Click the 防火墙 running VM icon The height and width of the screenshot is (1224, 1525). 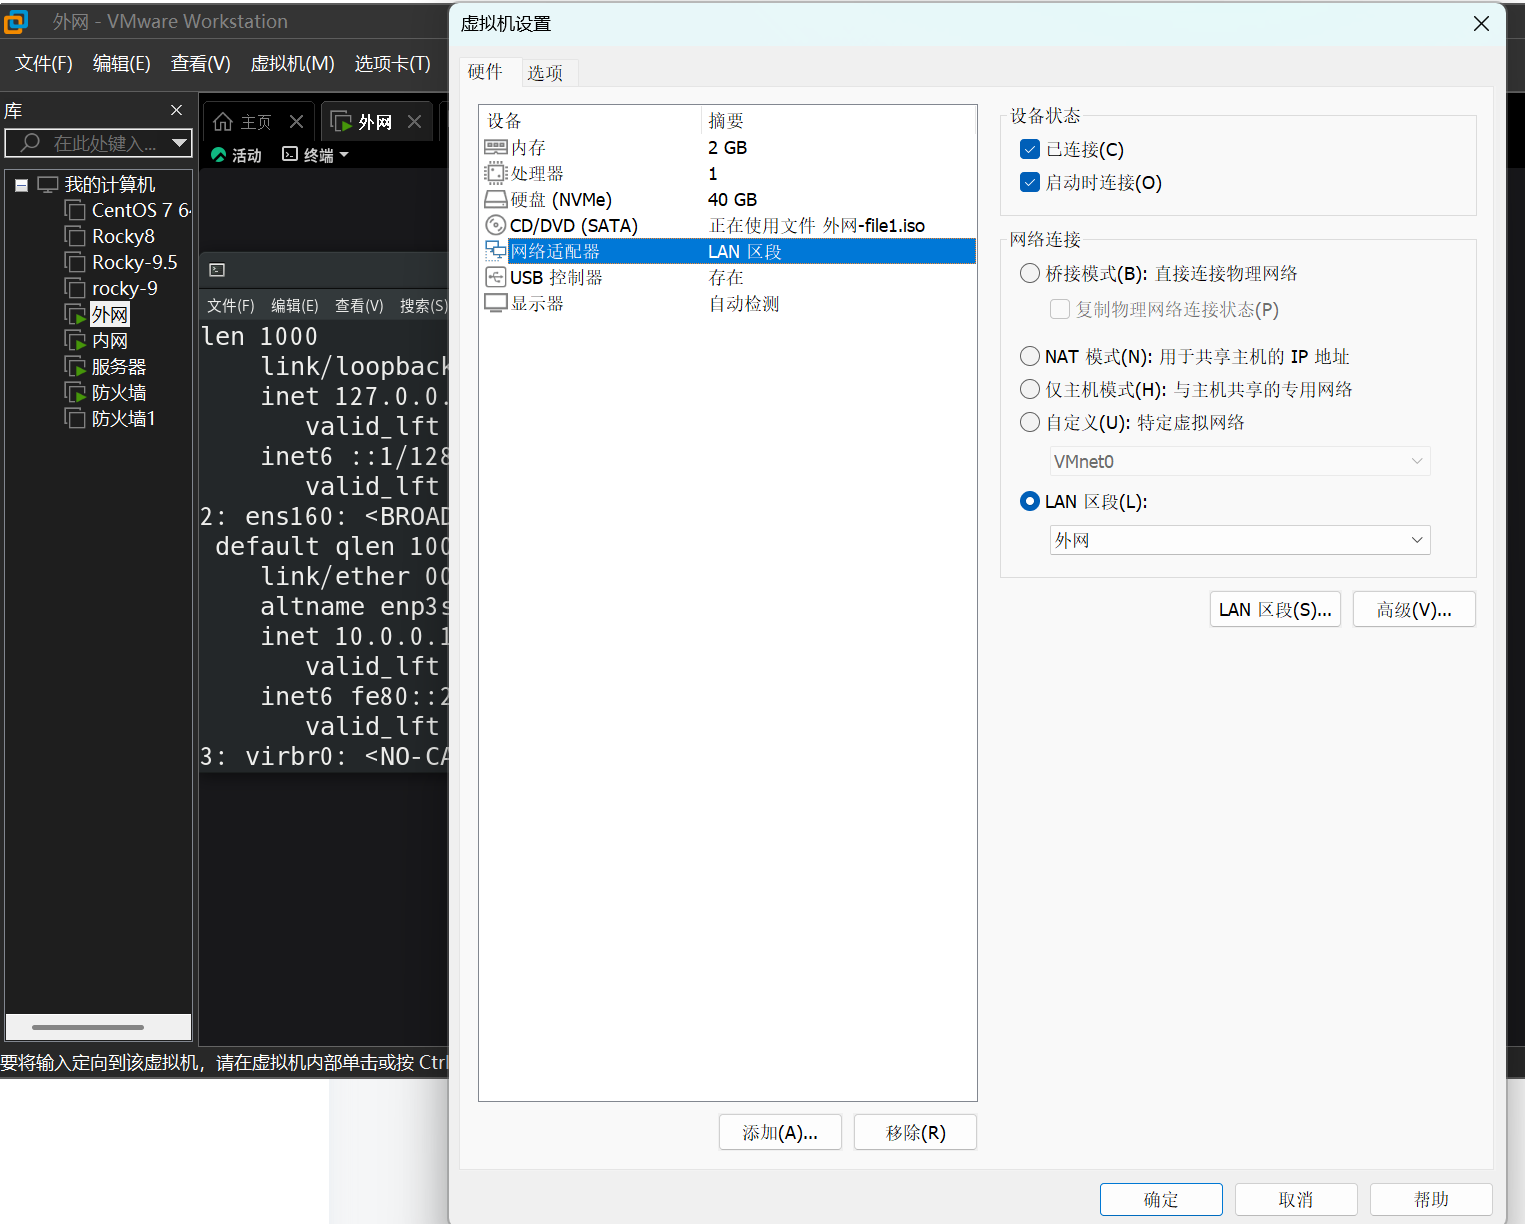point(75,392)
